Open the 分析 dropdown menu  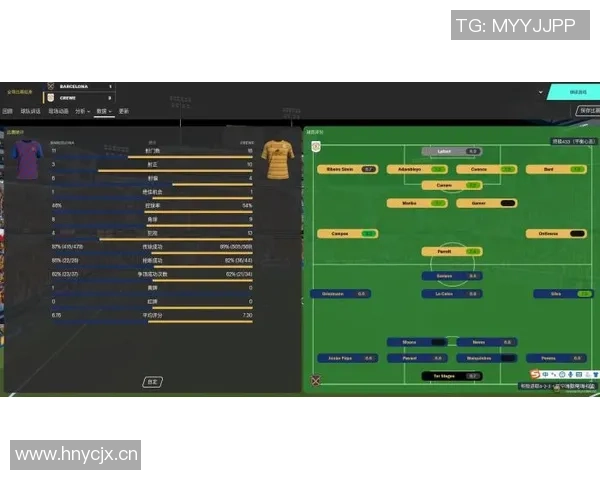click(81, 111)
